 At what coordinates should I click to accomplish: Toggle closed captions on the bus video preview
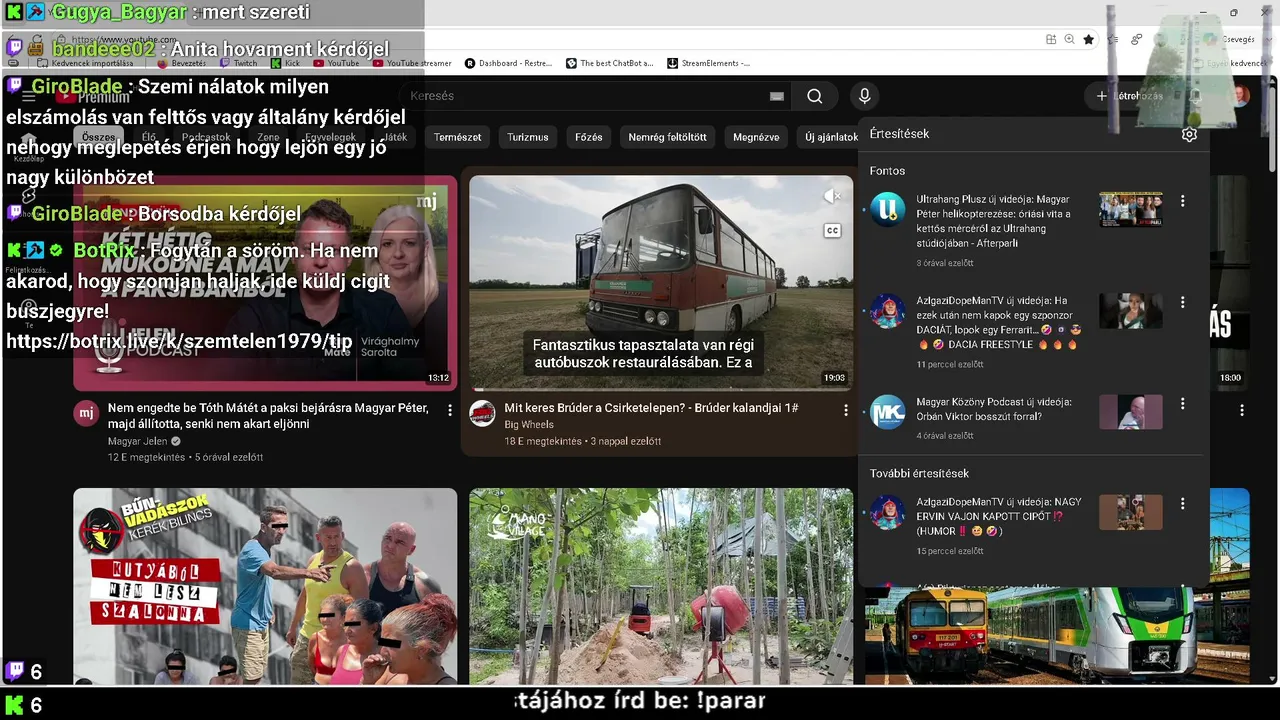pos(832,231)
